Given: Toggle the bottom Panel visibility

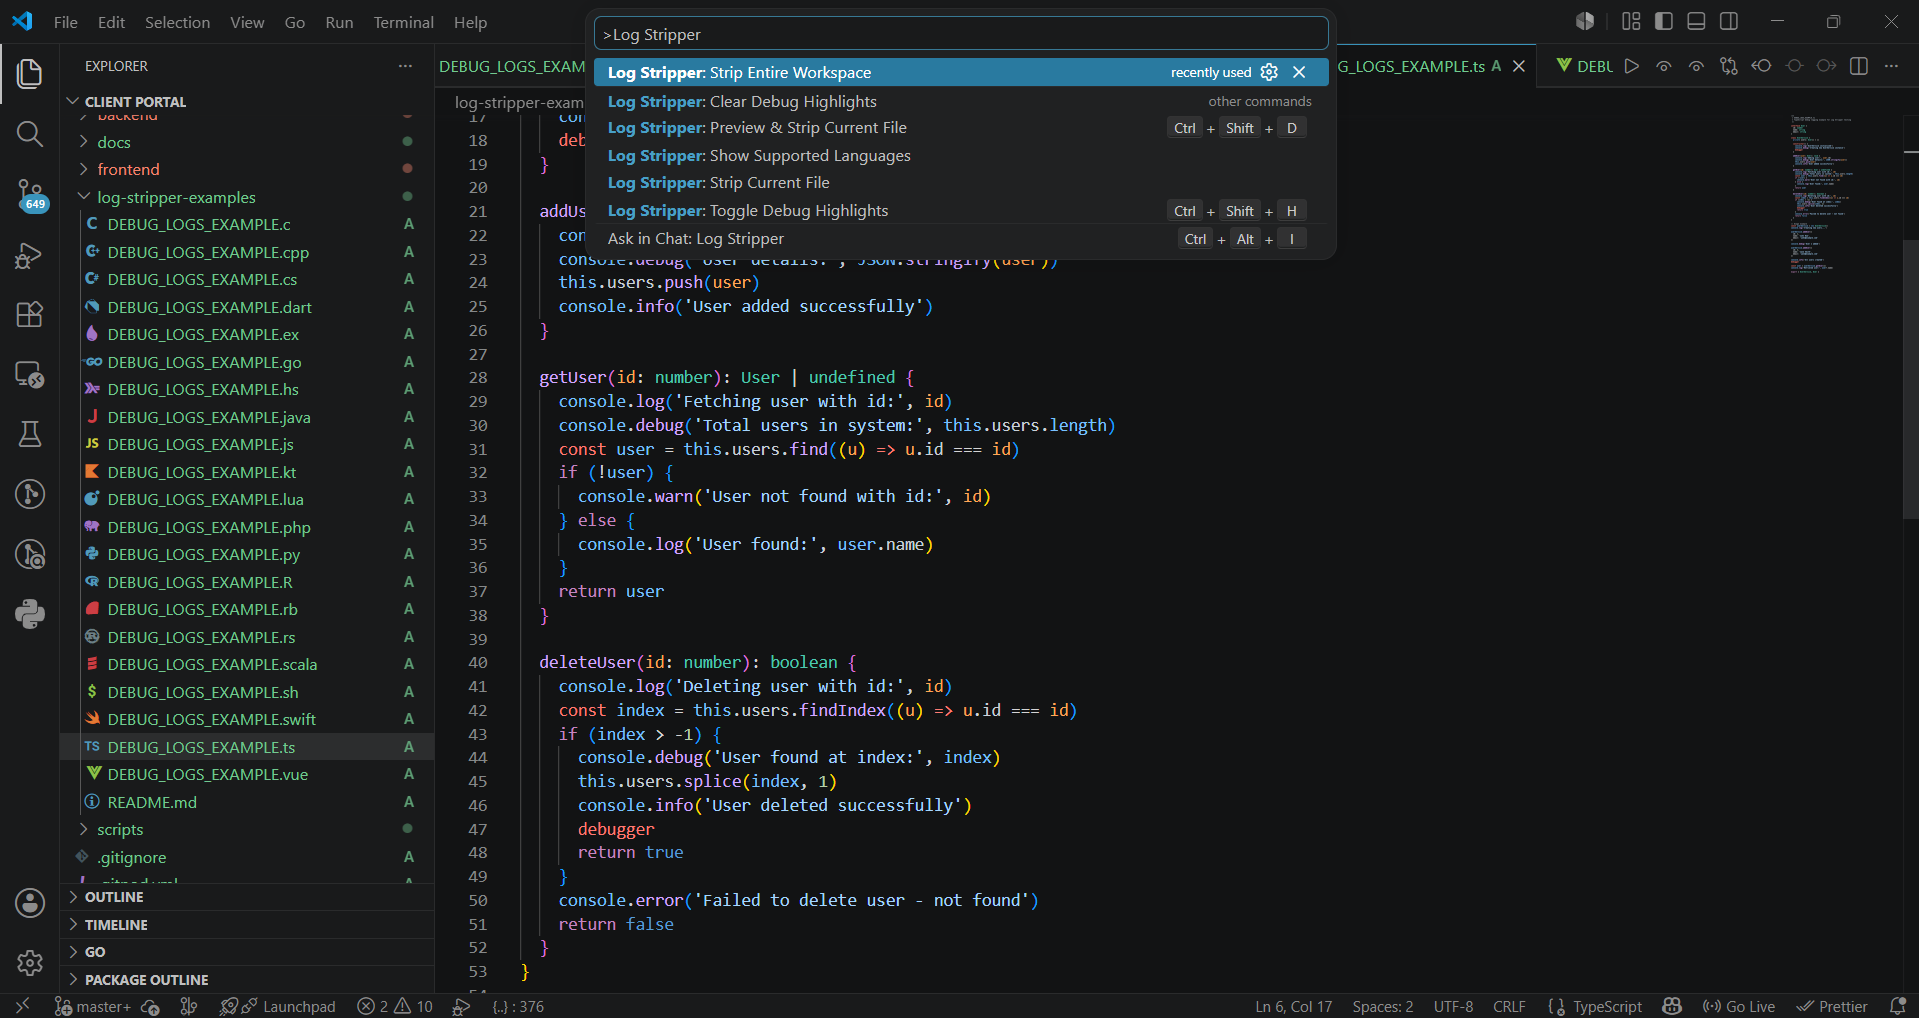Looking at the screenshot, I should coord(1696,21).
